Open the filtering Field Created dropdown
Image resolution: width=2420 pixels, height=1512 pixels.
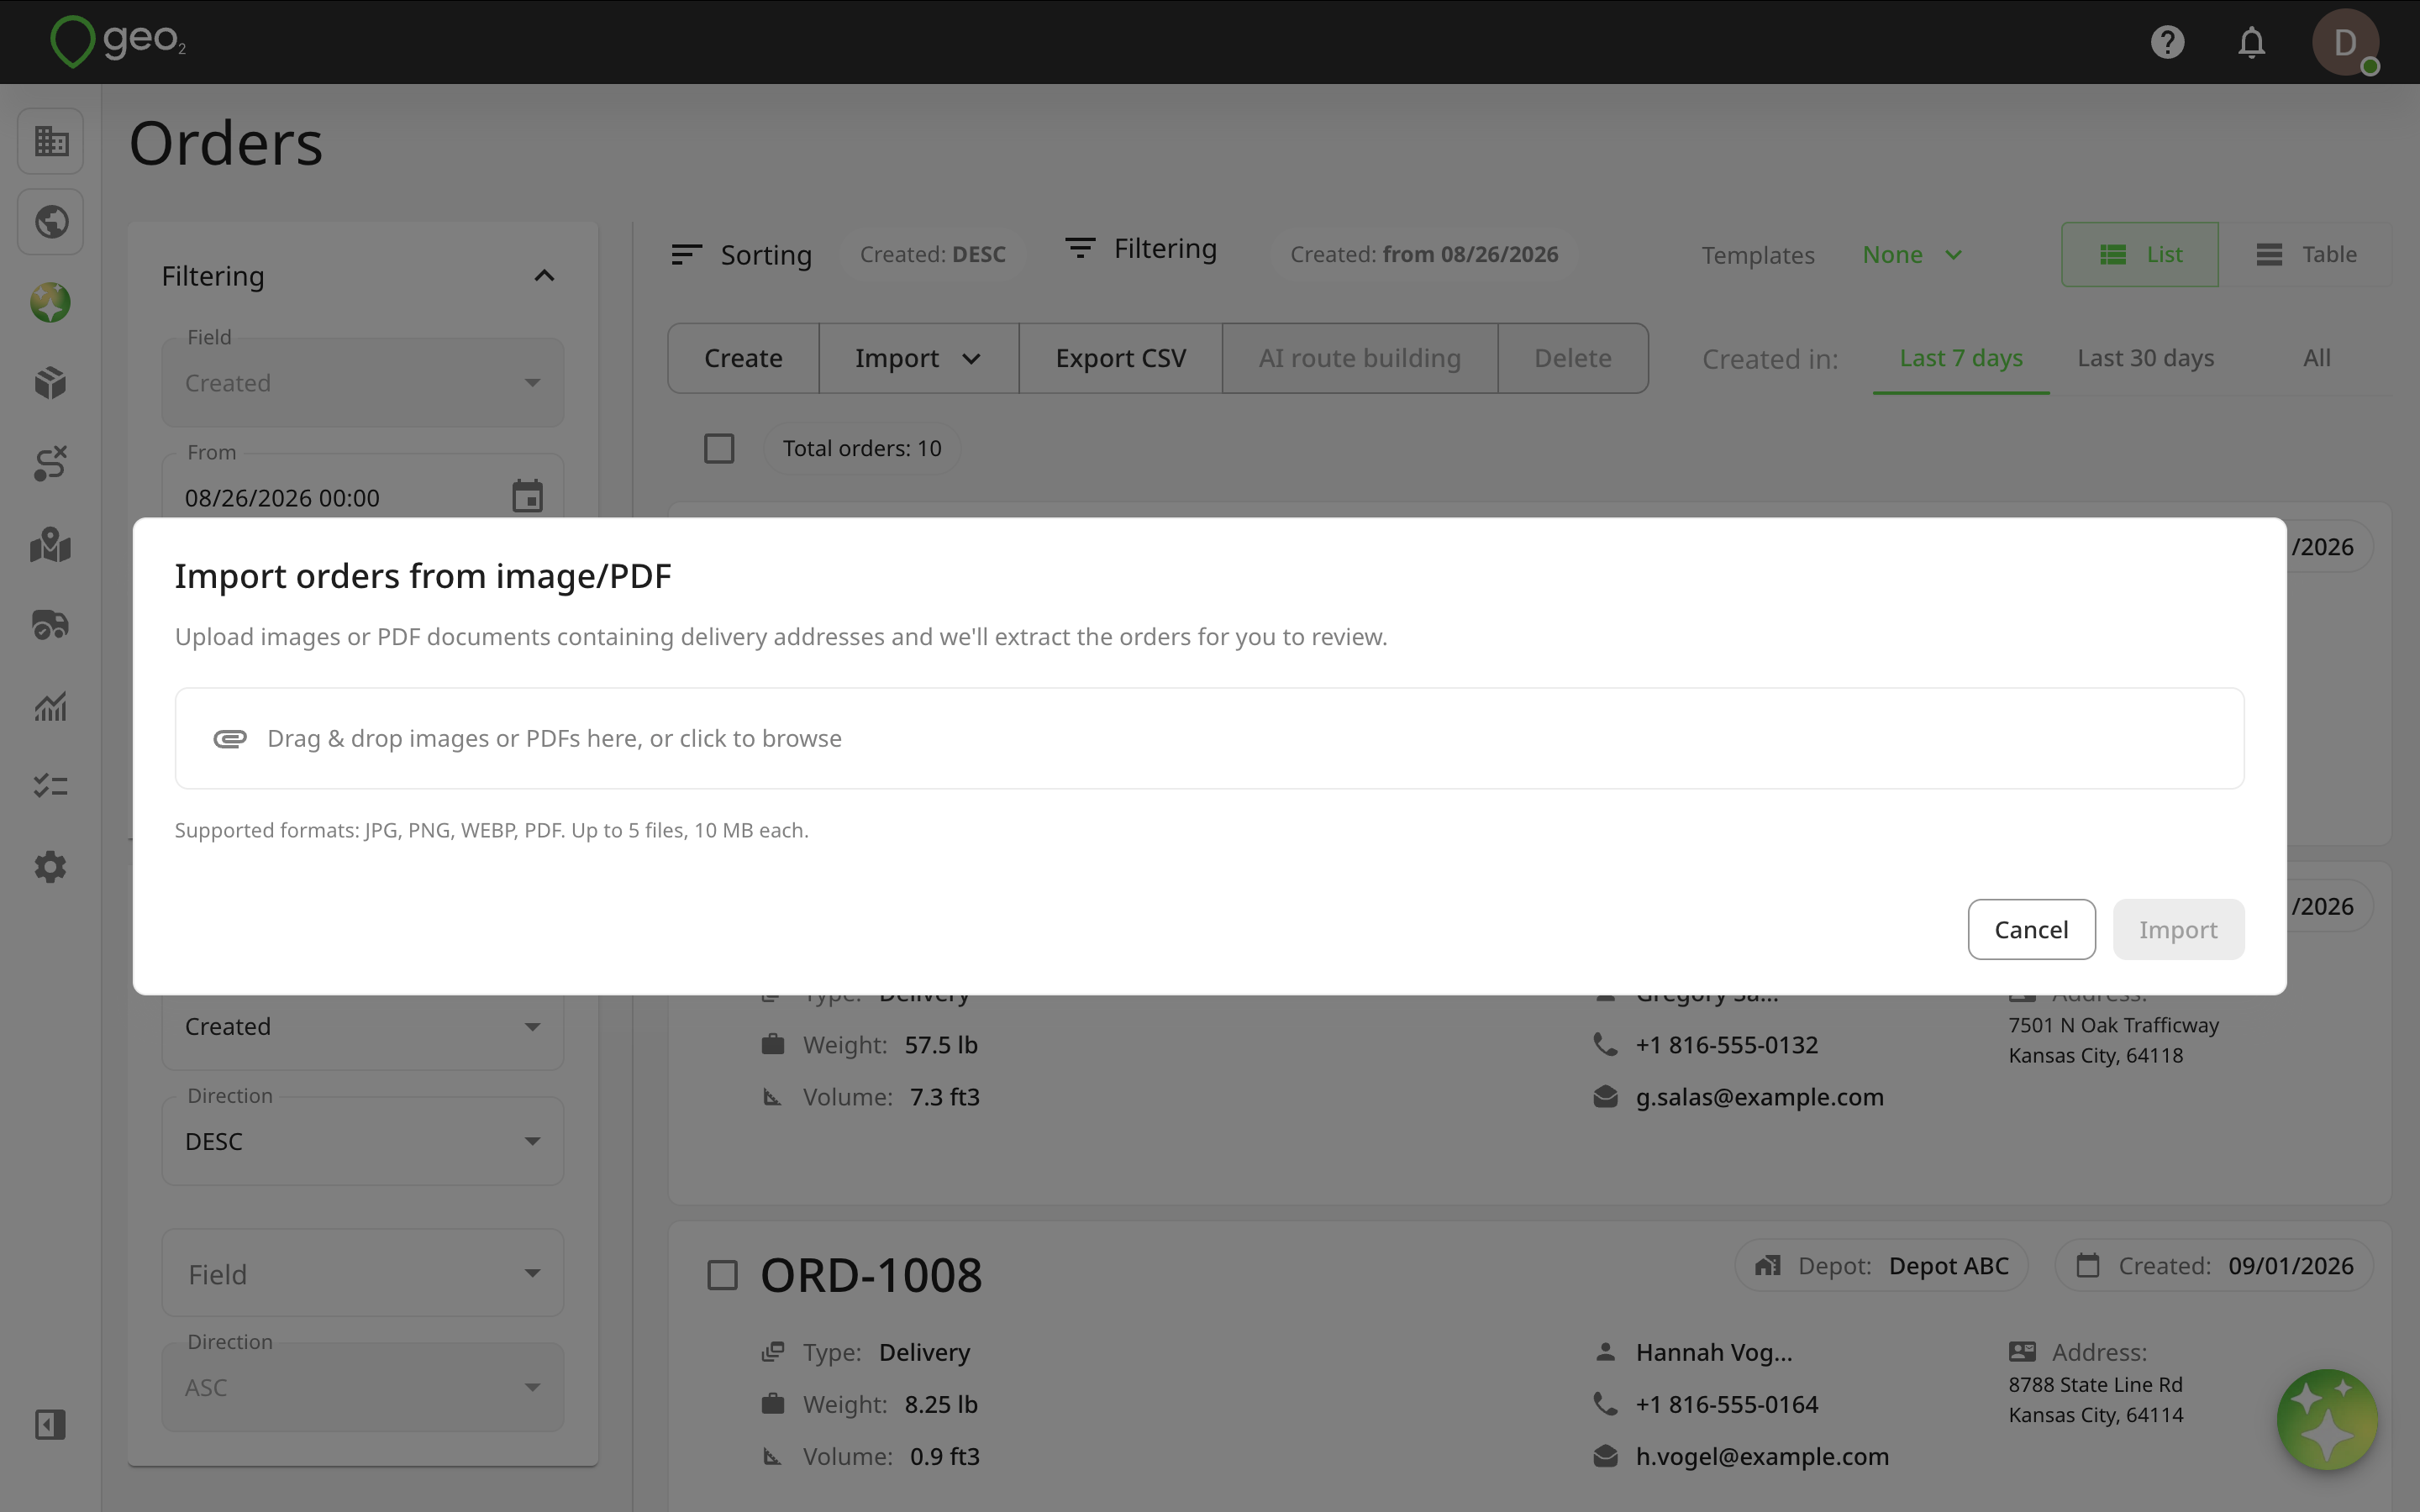(363, 383)
